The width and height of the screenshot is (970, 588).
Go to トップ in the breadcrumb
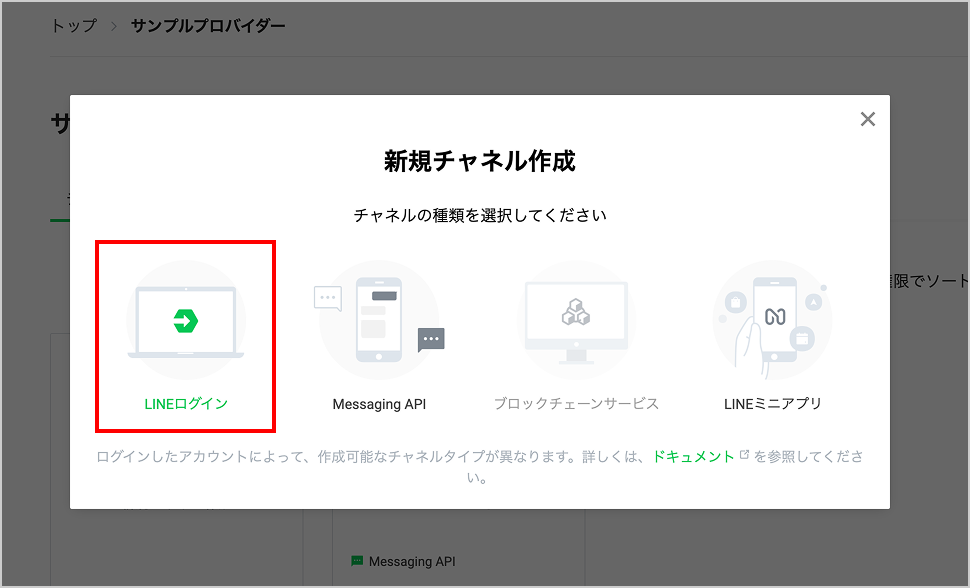pyautogui.click(x=74, y=25)
